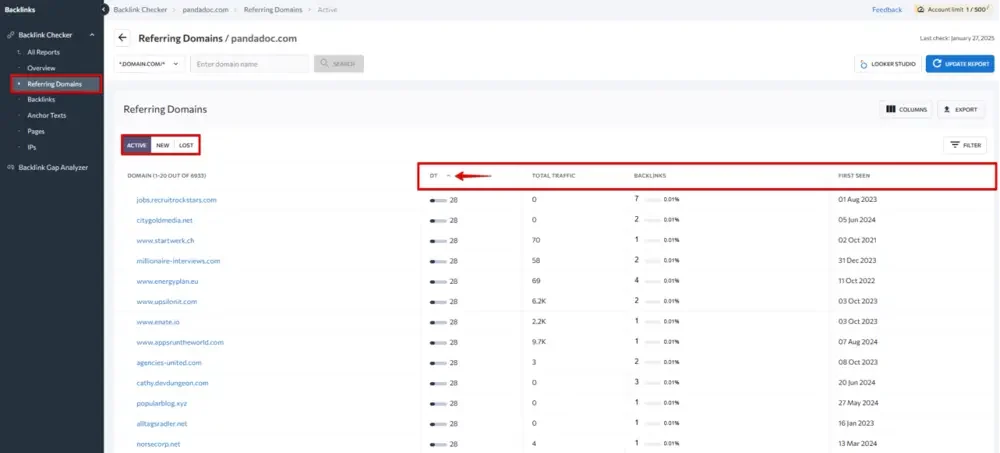
Task: Click the back arrow beside Referring Domains title
Action: click(x=122, y=38)
